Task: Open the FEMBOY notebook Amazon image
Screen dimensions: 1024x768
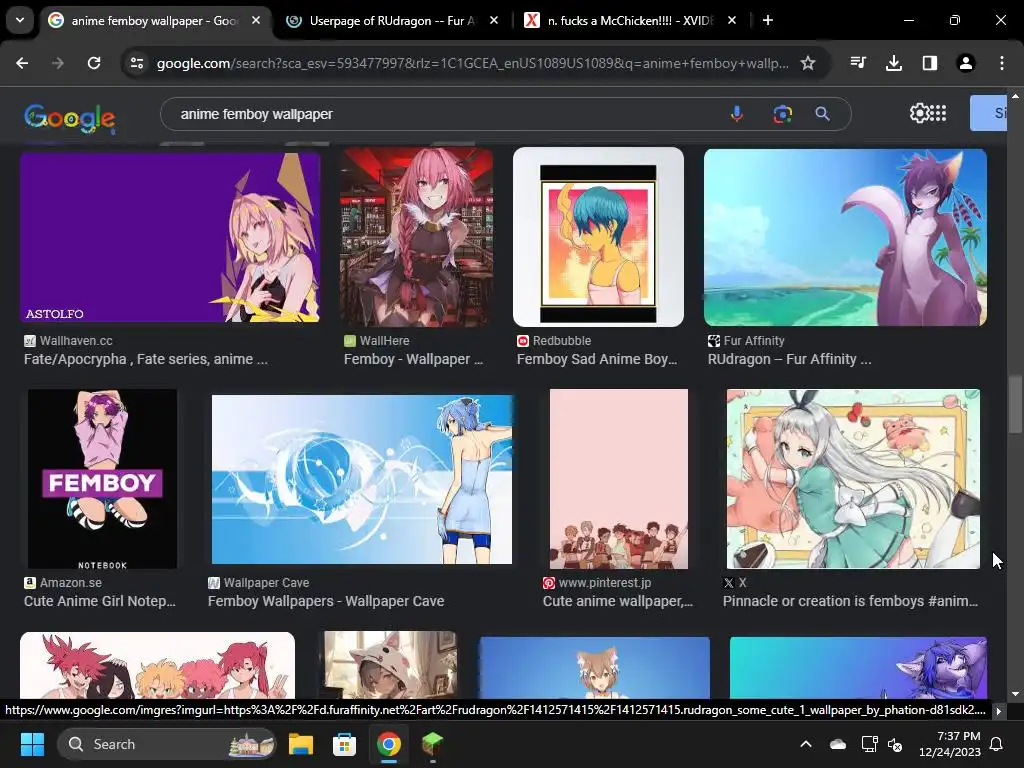Action: [x=103, y=479]
